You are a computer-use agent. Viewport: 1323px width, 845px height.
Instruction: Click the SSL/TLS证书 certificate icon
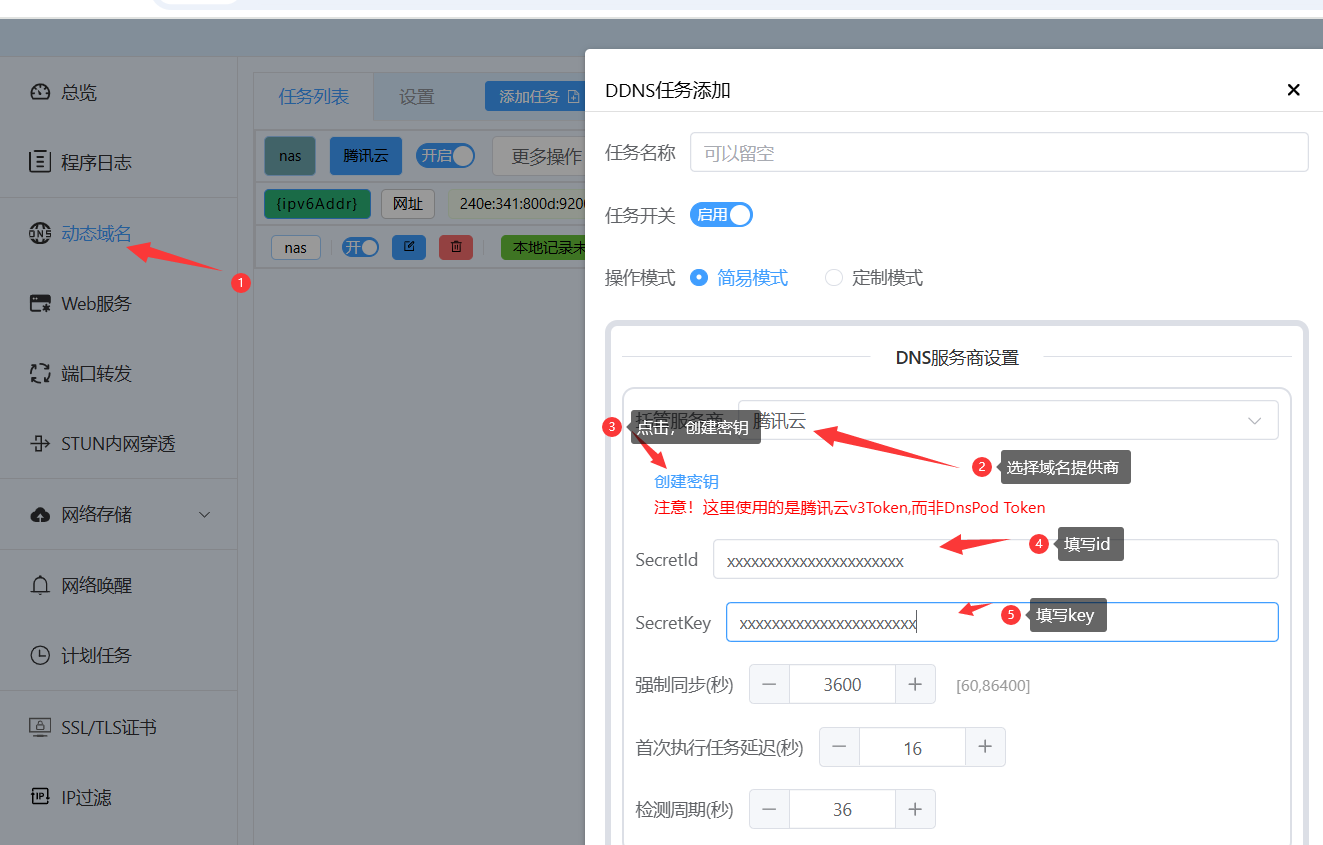coord(40,727)
